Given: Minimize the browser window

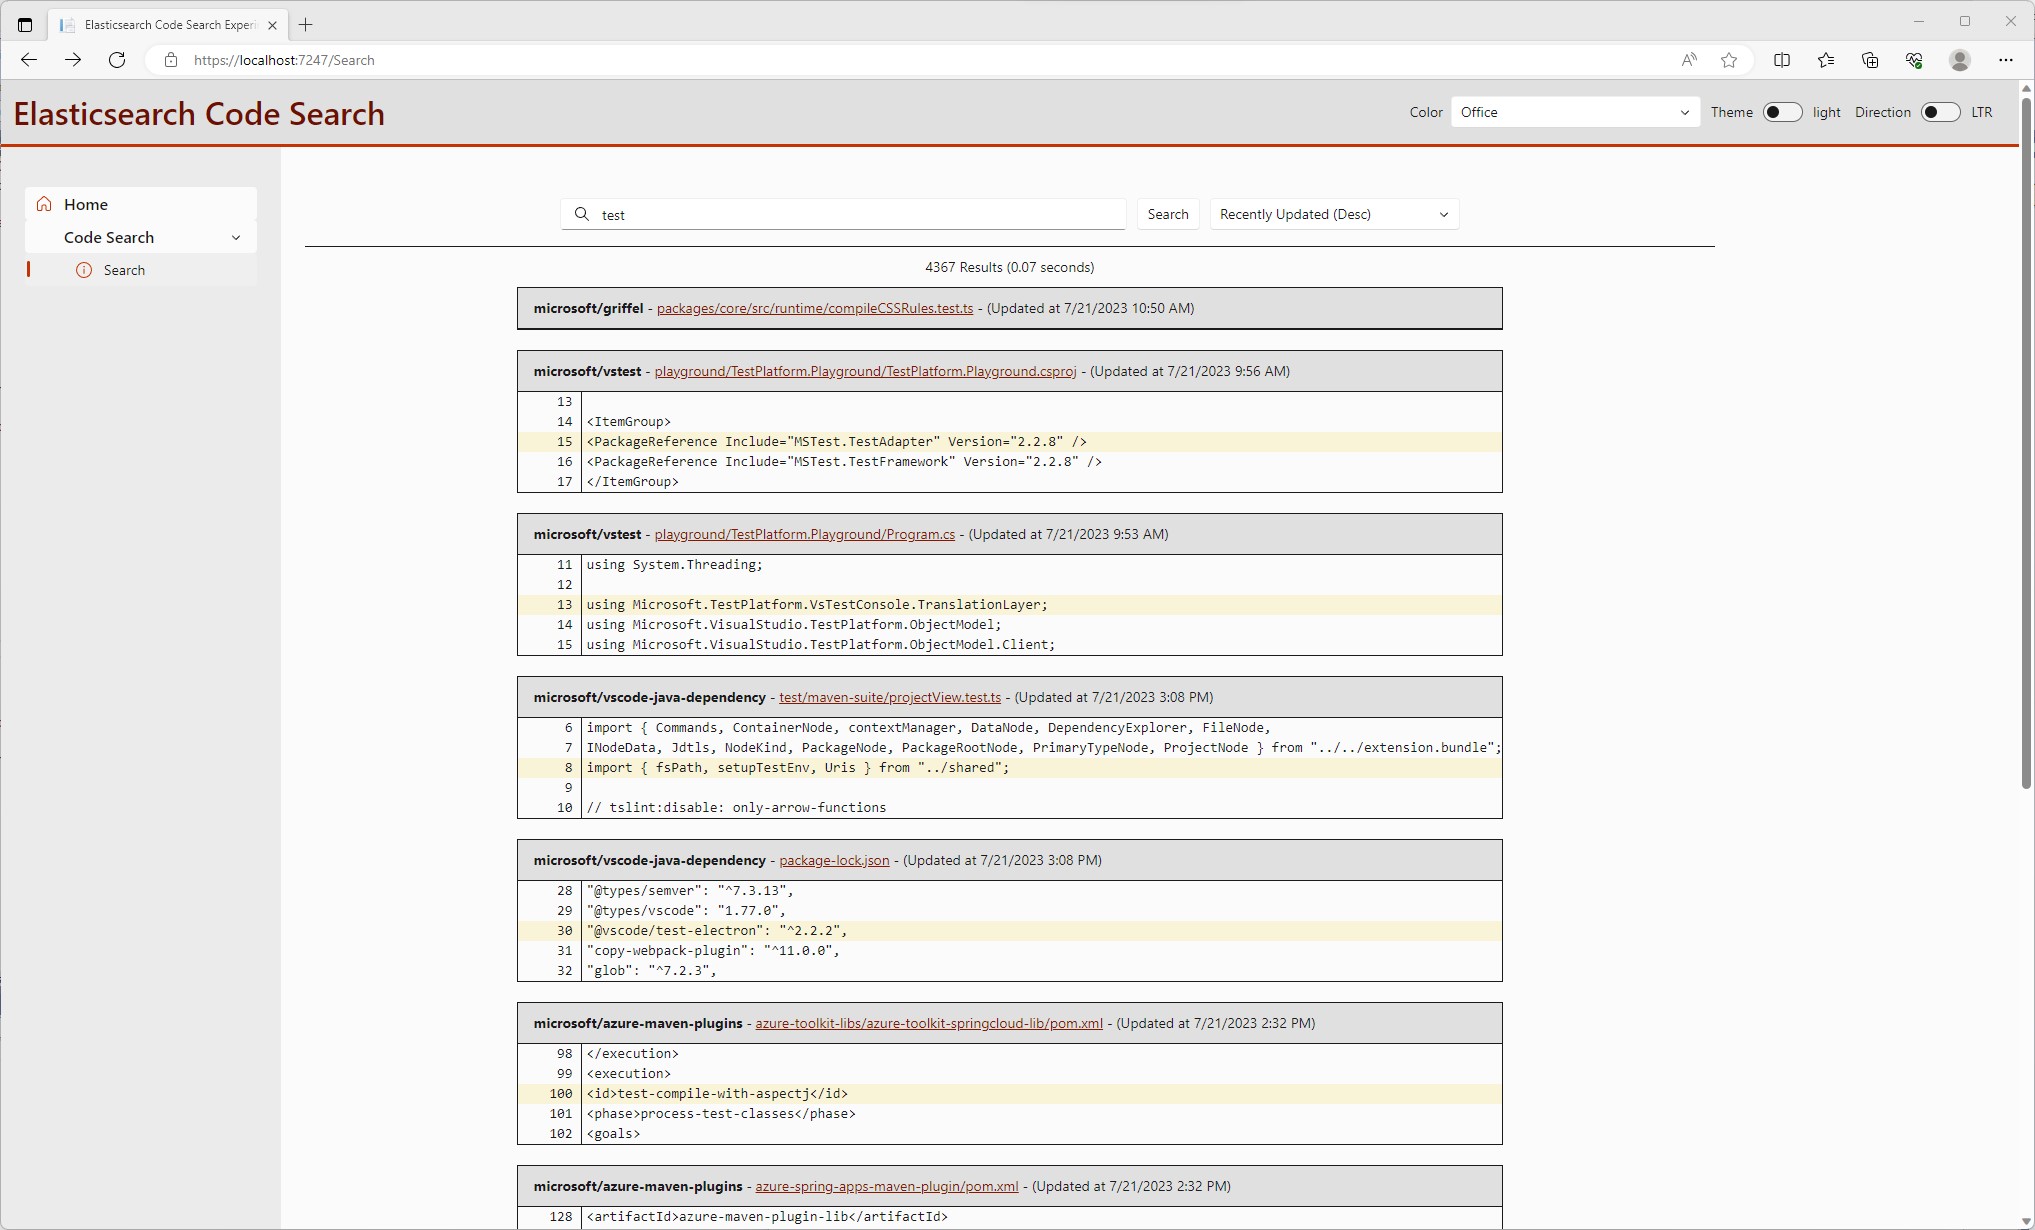Looking at the screenshot, I should pos(1918,21).
